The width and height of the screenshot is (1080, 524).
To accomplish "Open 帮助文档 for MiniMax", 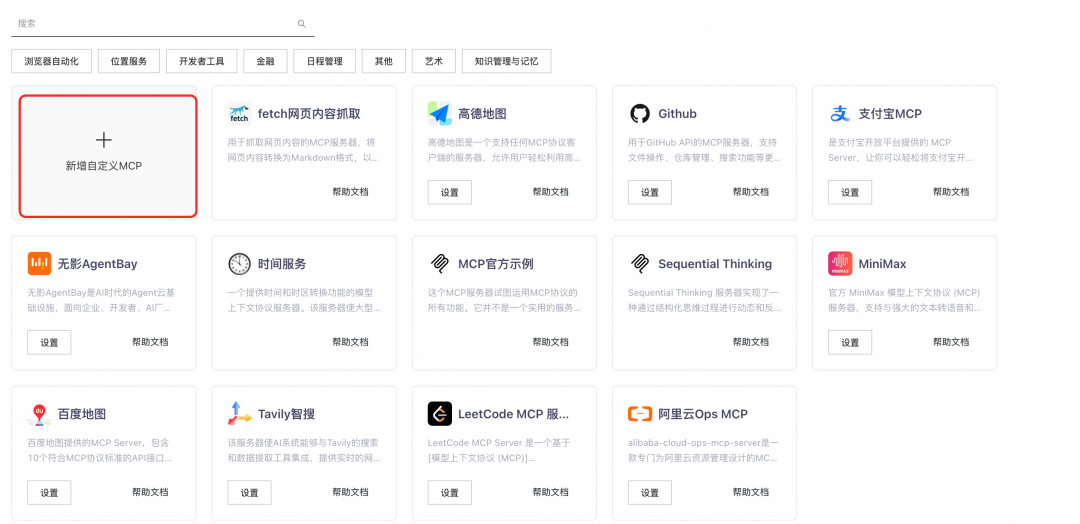I will coord(951,342).
